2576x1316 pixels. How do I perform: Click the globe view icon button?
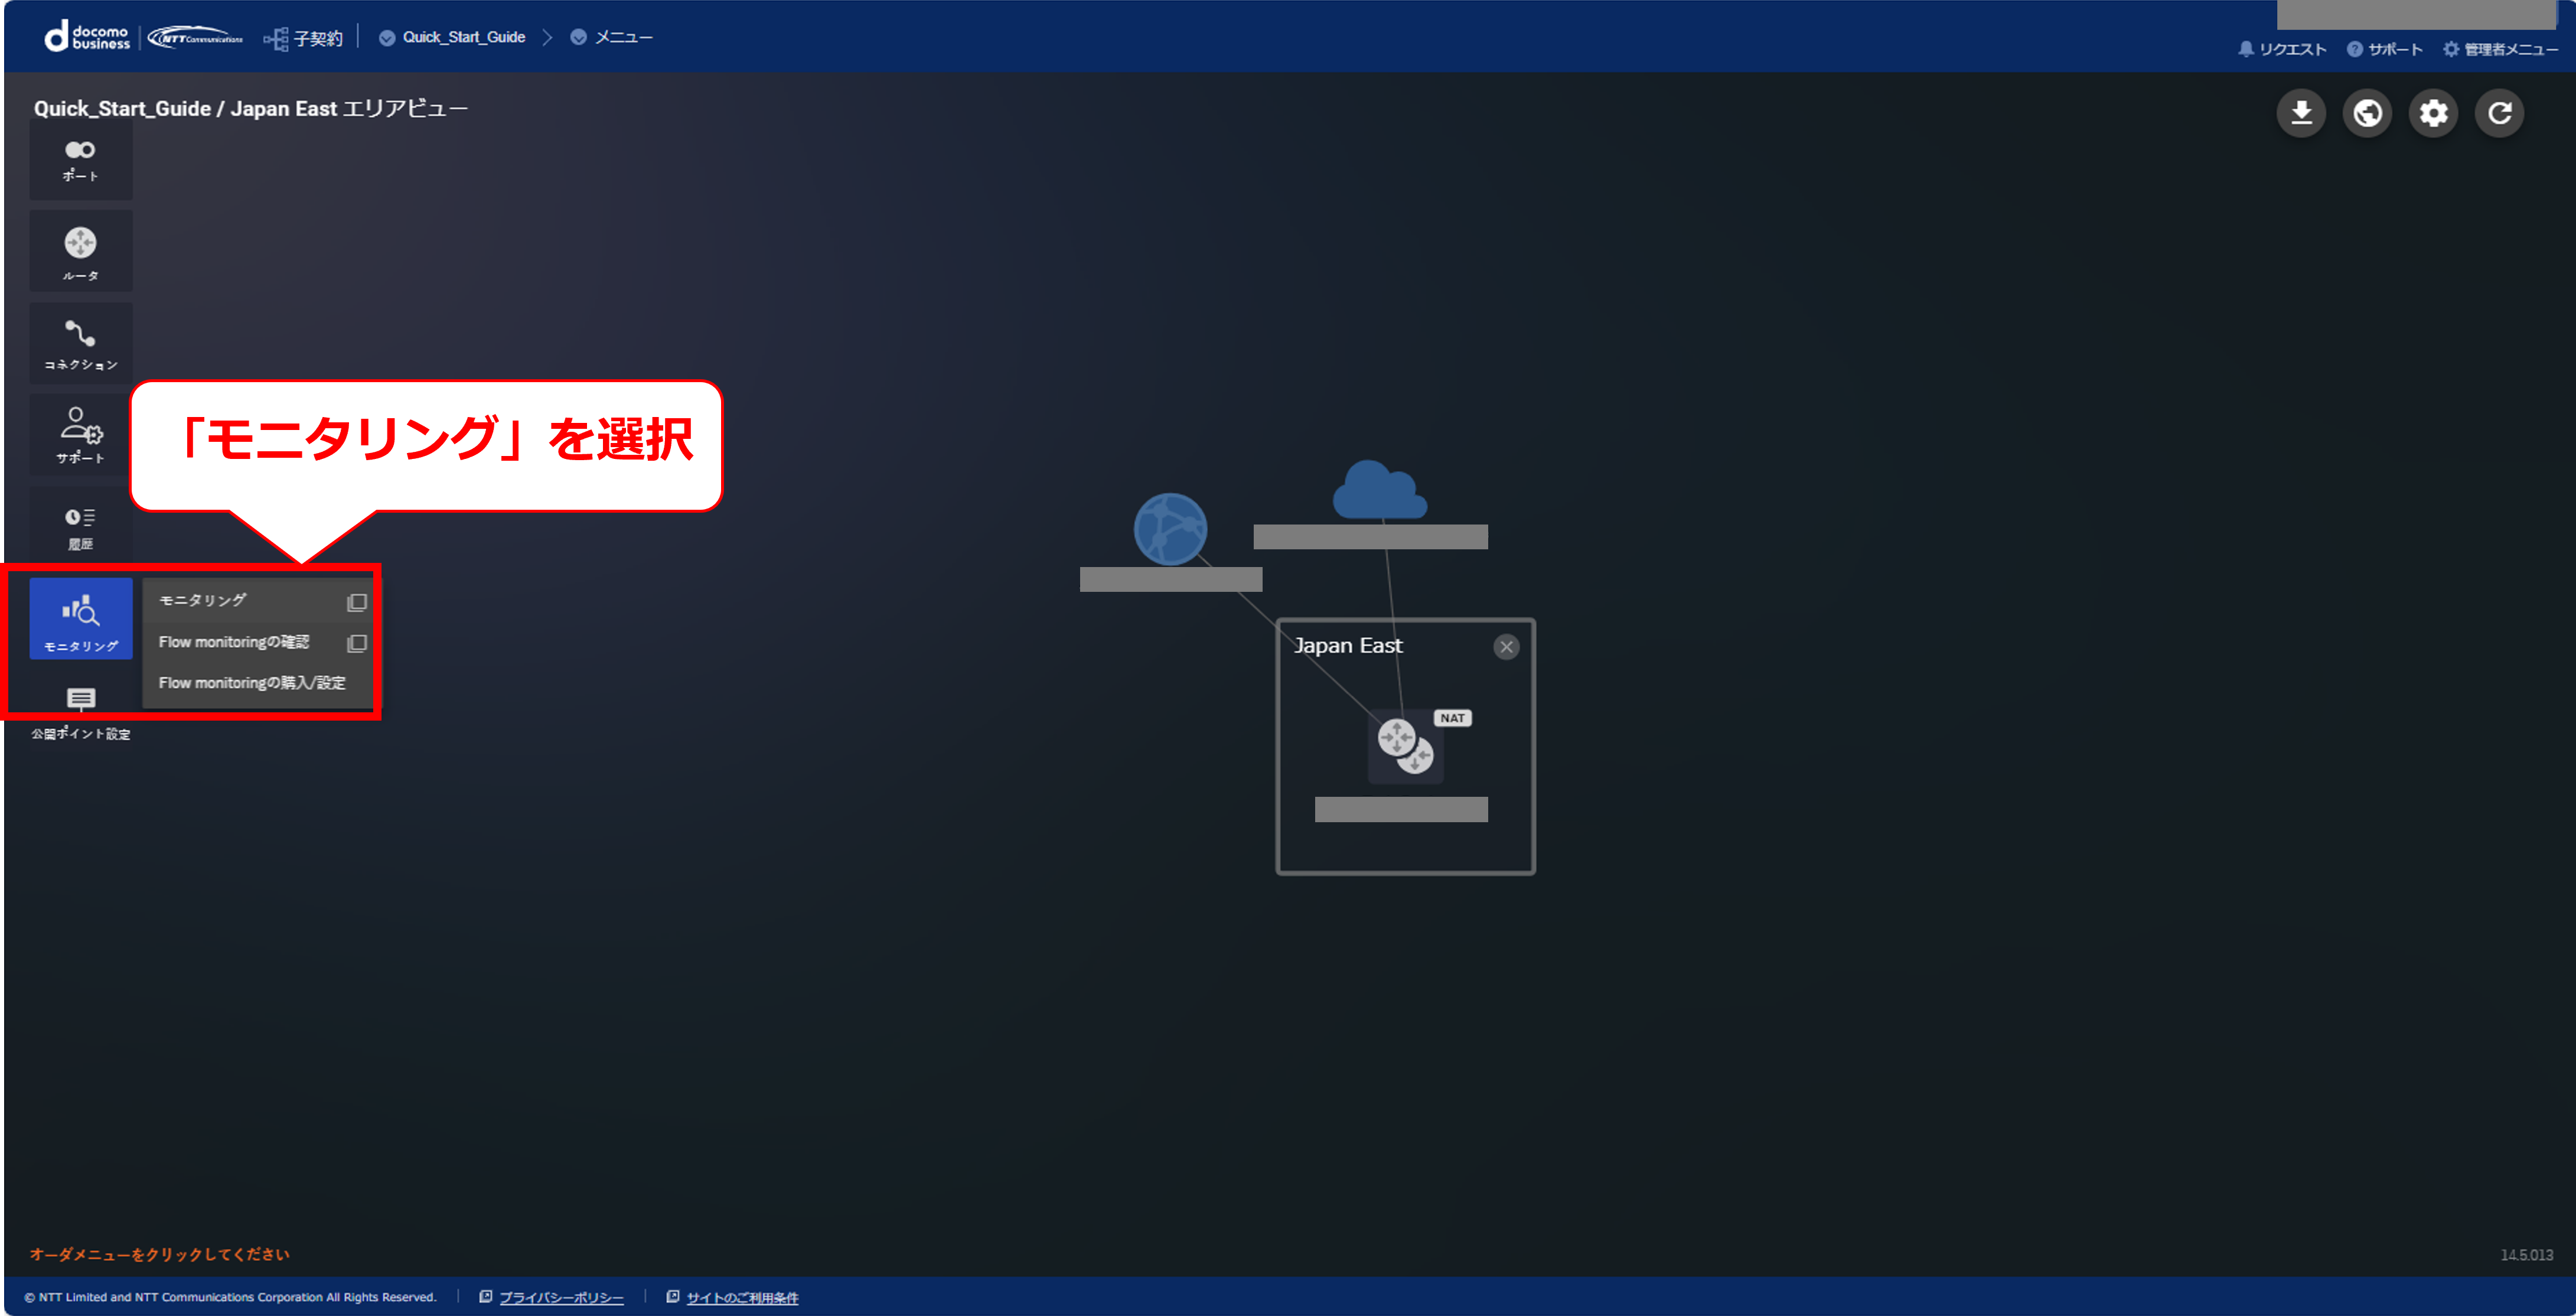tap(2367, 113)
